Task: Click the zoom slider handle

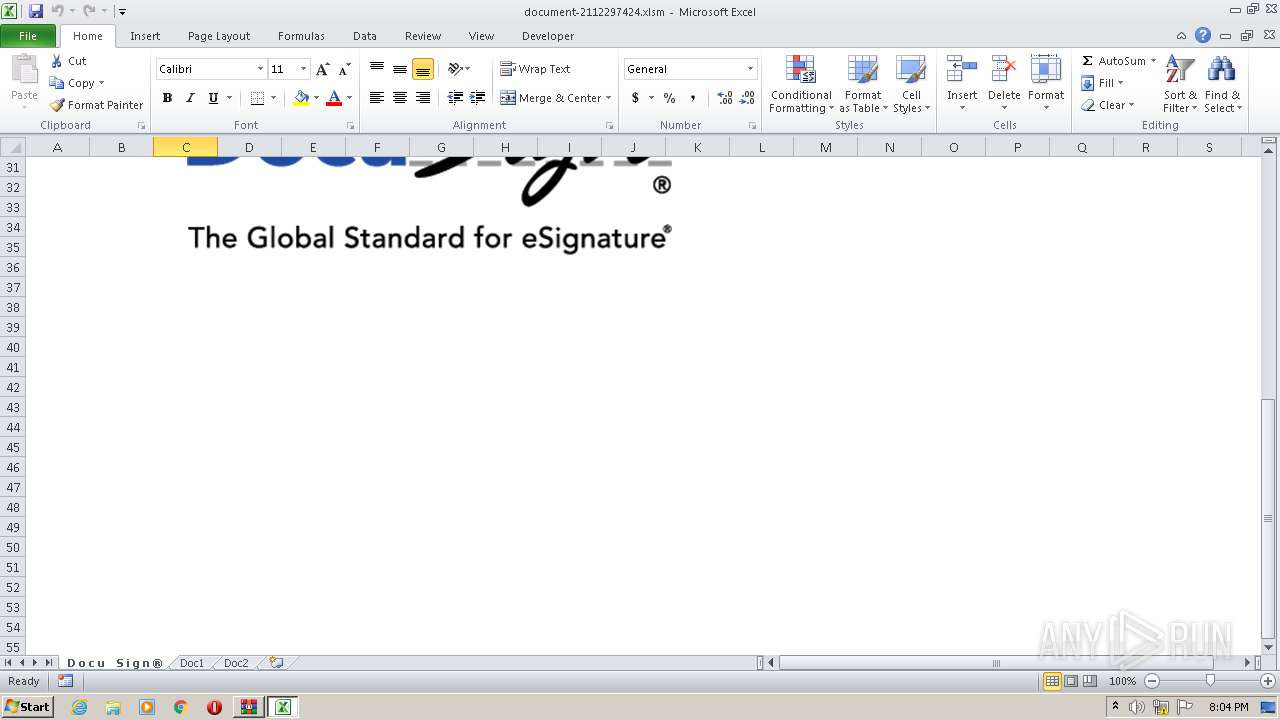Action: pyautogui.click(x=1210, y=681)
